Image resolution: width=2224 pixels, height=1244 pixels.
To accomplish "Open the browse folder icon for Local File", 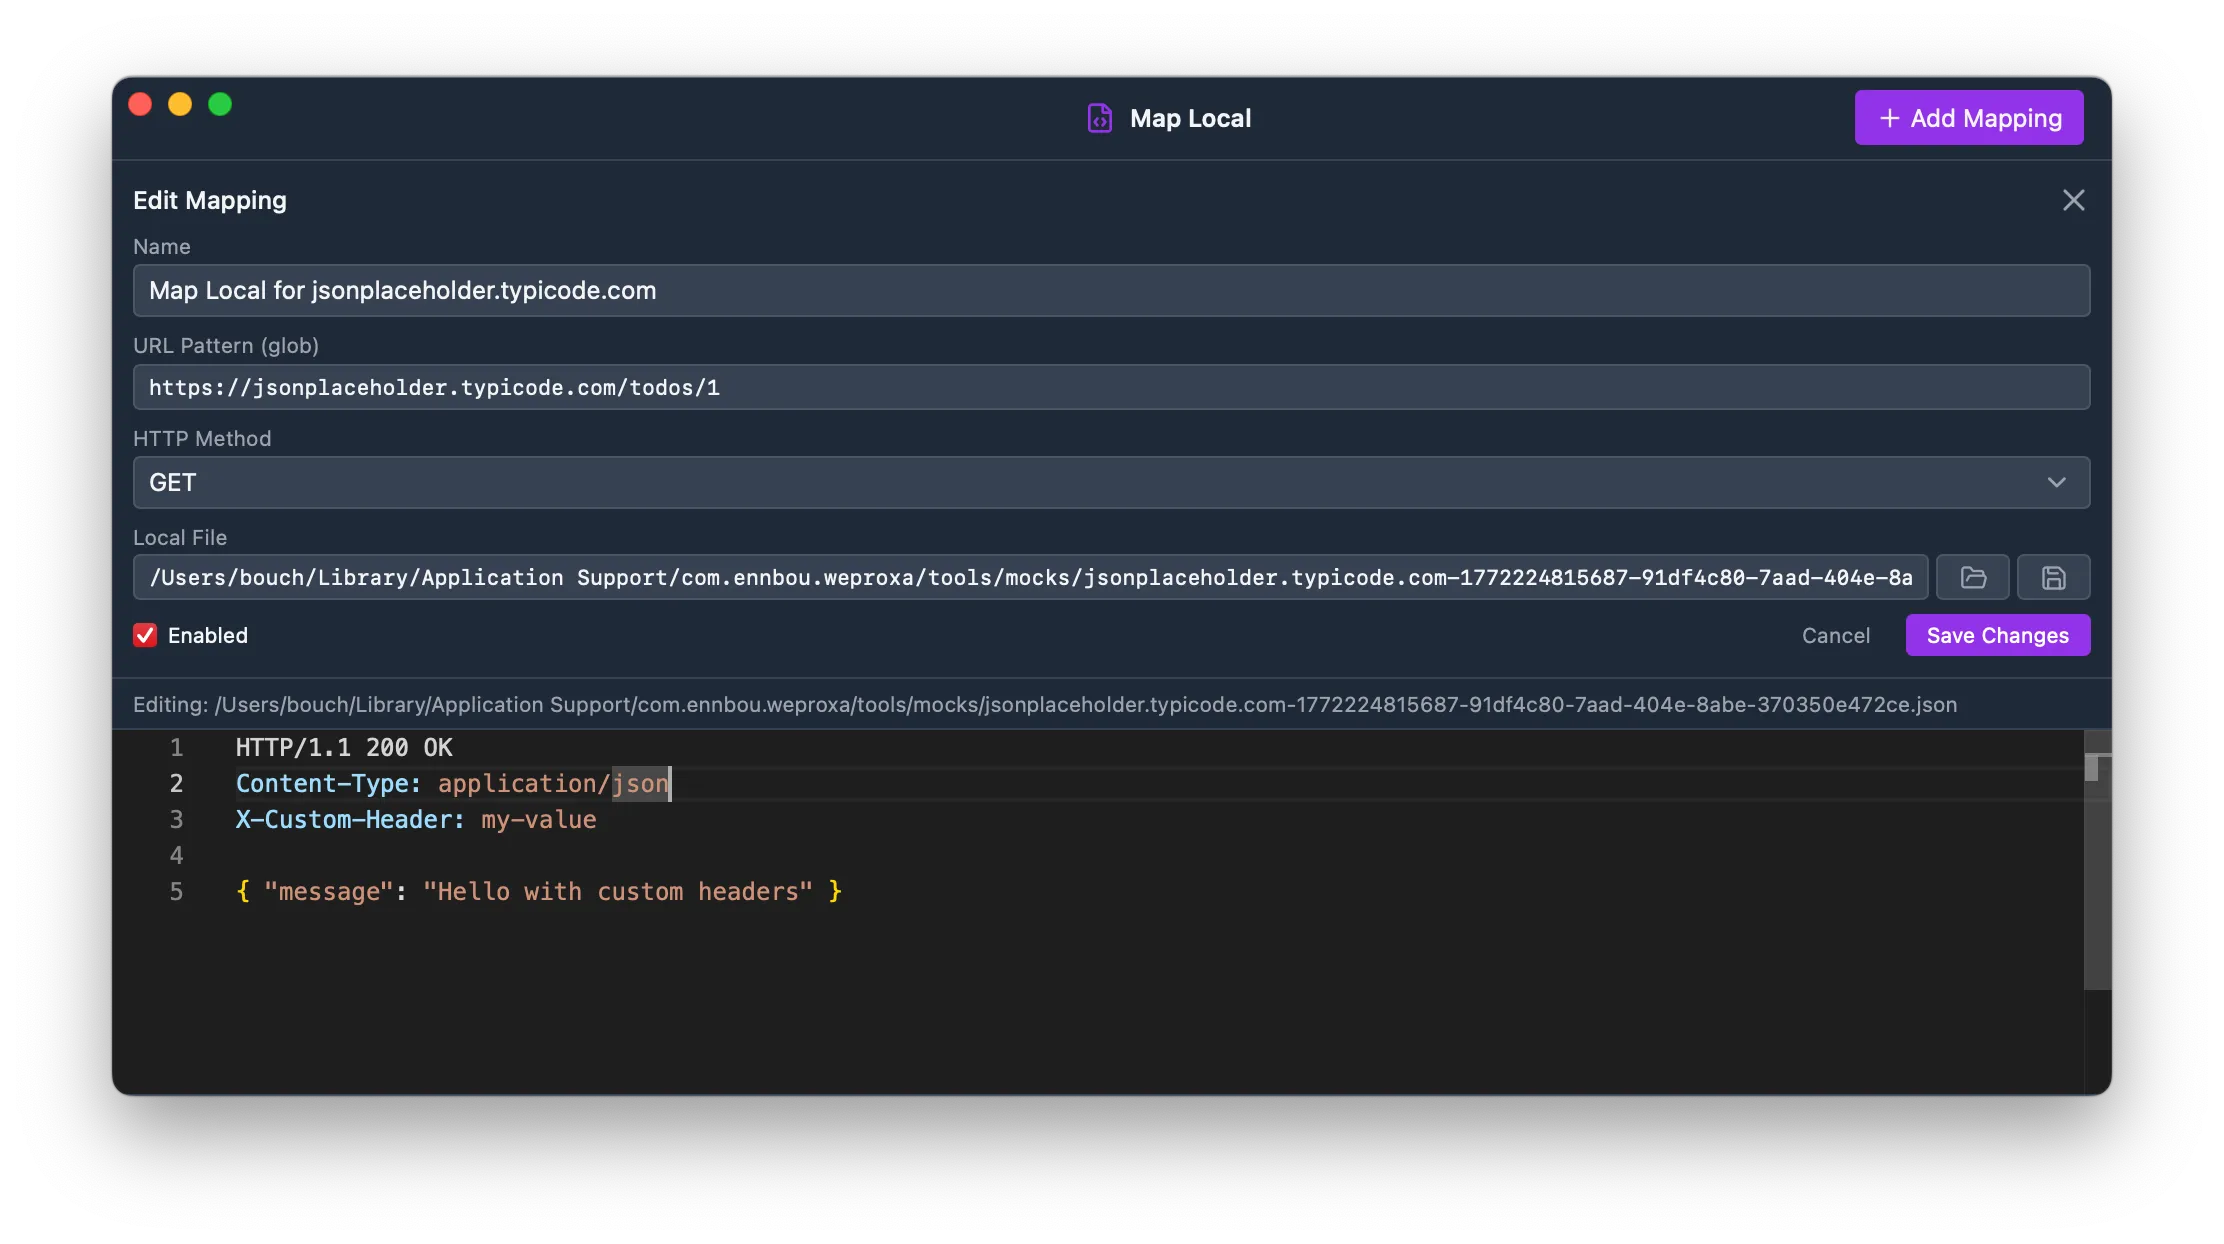I will click(1973, 577).
